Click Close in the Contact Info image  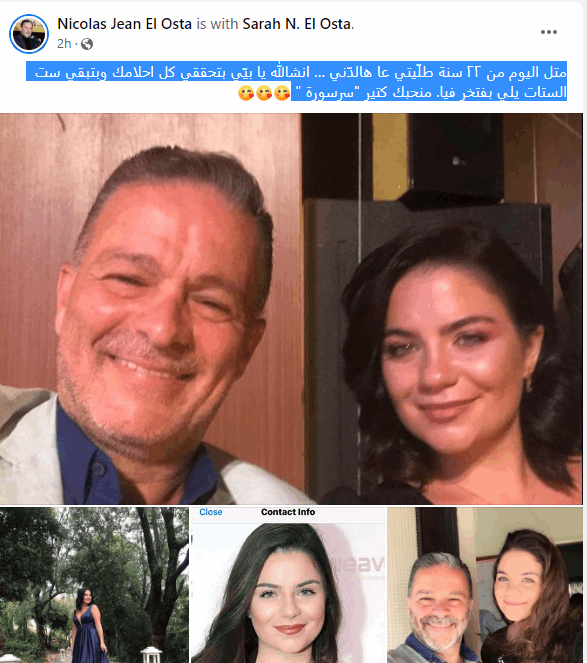click(x=211, y=512)
